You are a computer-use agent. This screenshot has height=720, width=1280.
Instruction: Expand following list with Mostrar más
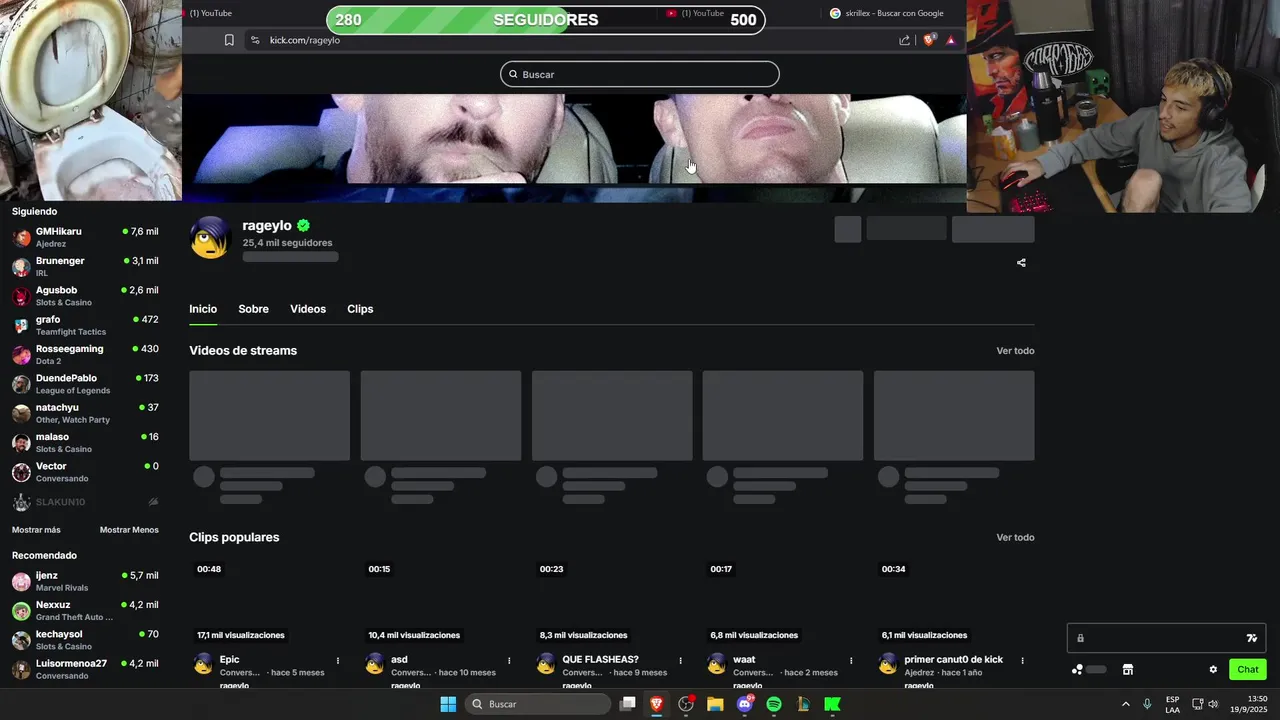tap(36, 530)
